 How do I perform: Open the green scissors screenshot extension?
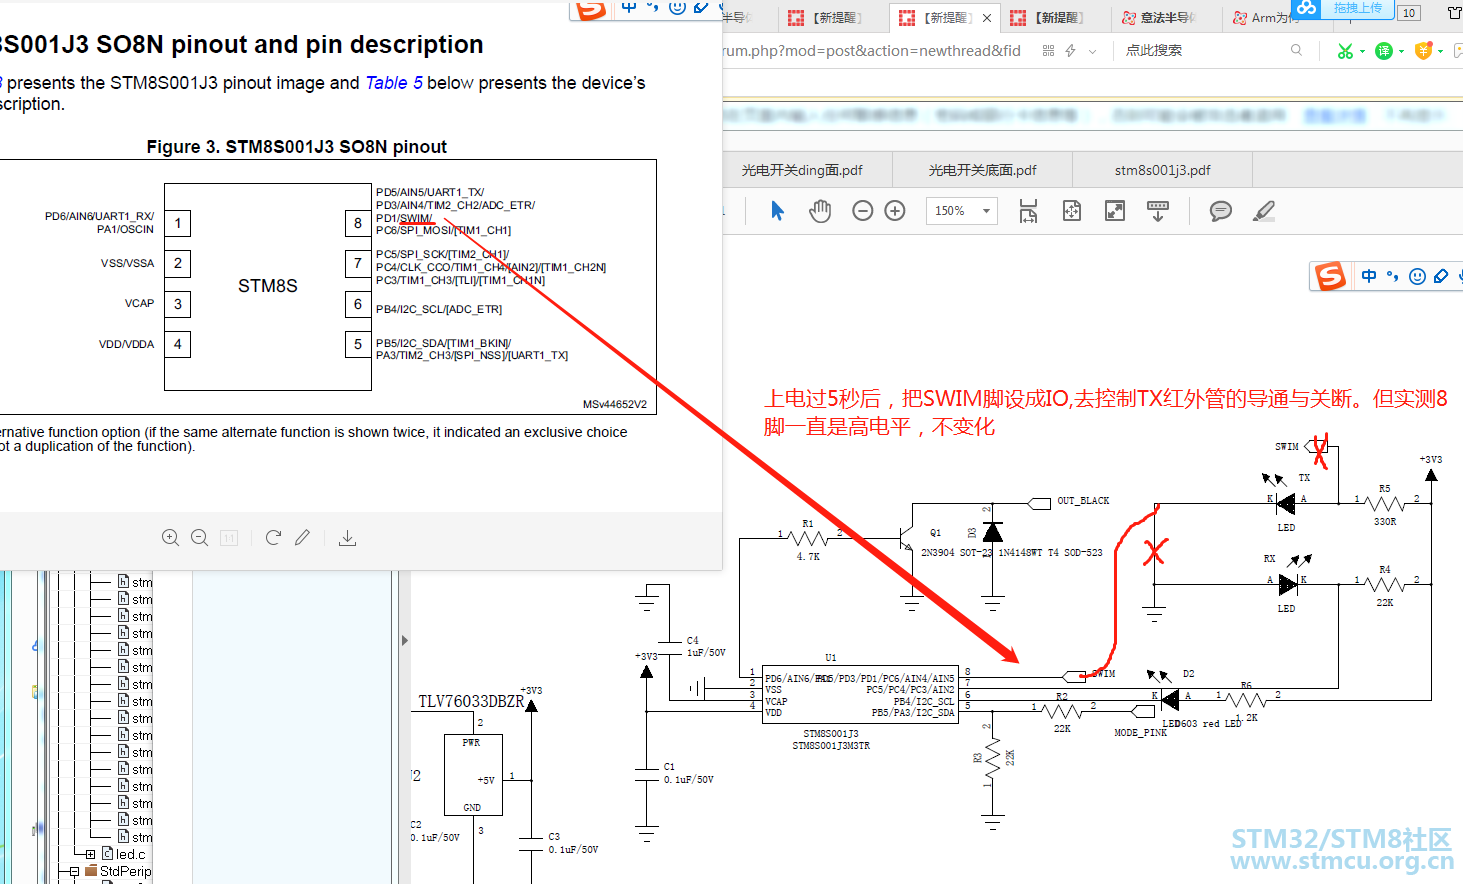(x=1345, y=51)
